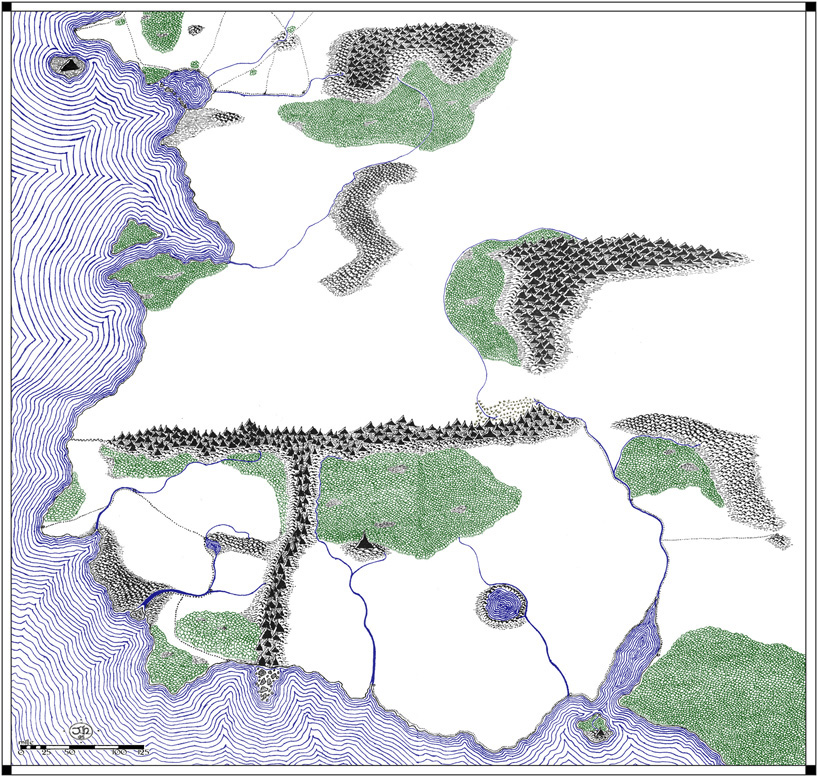Select the circular lake in the southern plain
818x777 pixels.
pyautogui.click(x=502, y=605)
